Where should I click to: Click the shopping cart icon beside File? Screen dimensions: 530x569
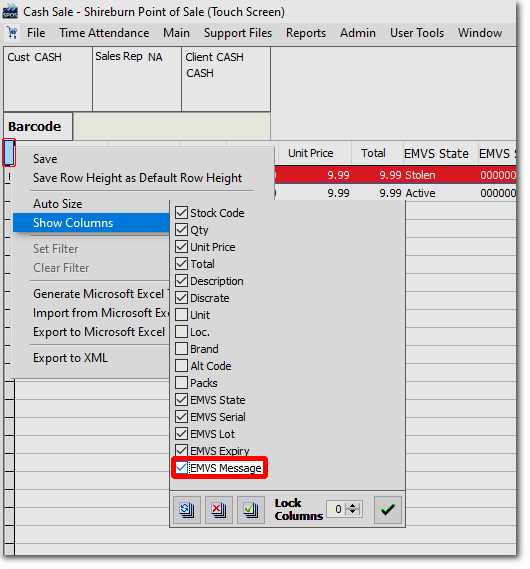point(12,33)
